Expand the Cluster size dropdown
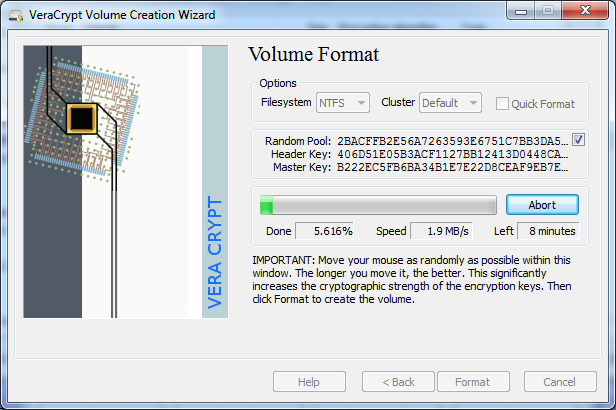This screenshot has height=410, width=616. pyautogui.click(x=450, y=103)
